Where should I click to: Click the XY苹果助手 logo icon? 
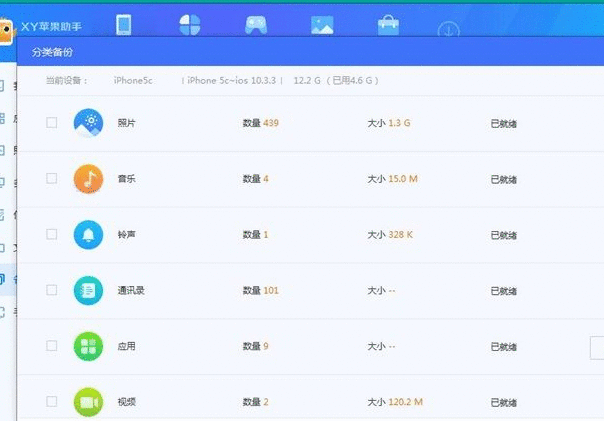[7, 32]
